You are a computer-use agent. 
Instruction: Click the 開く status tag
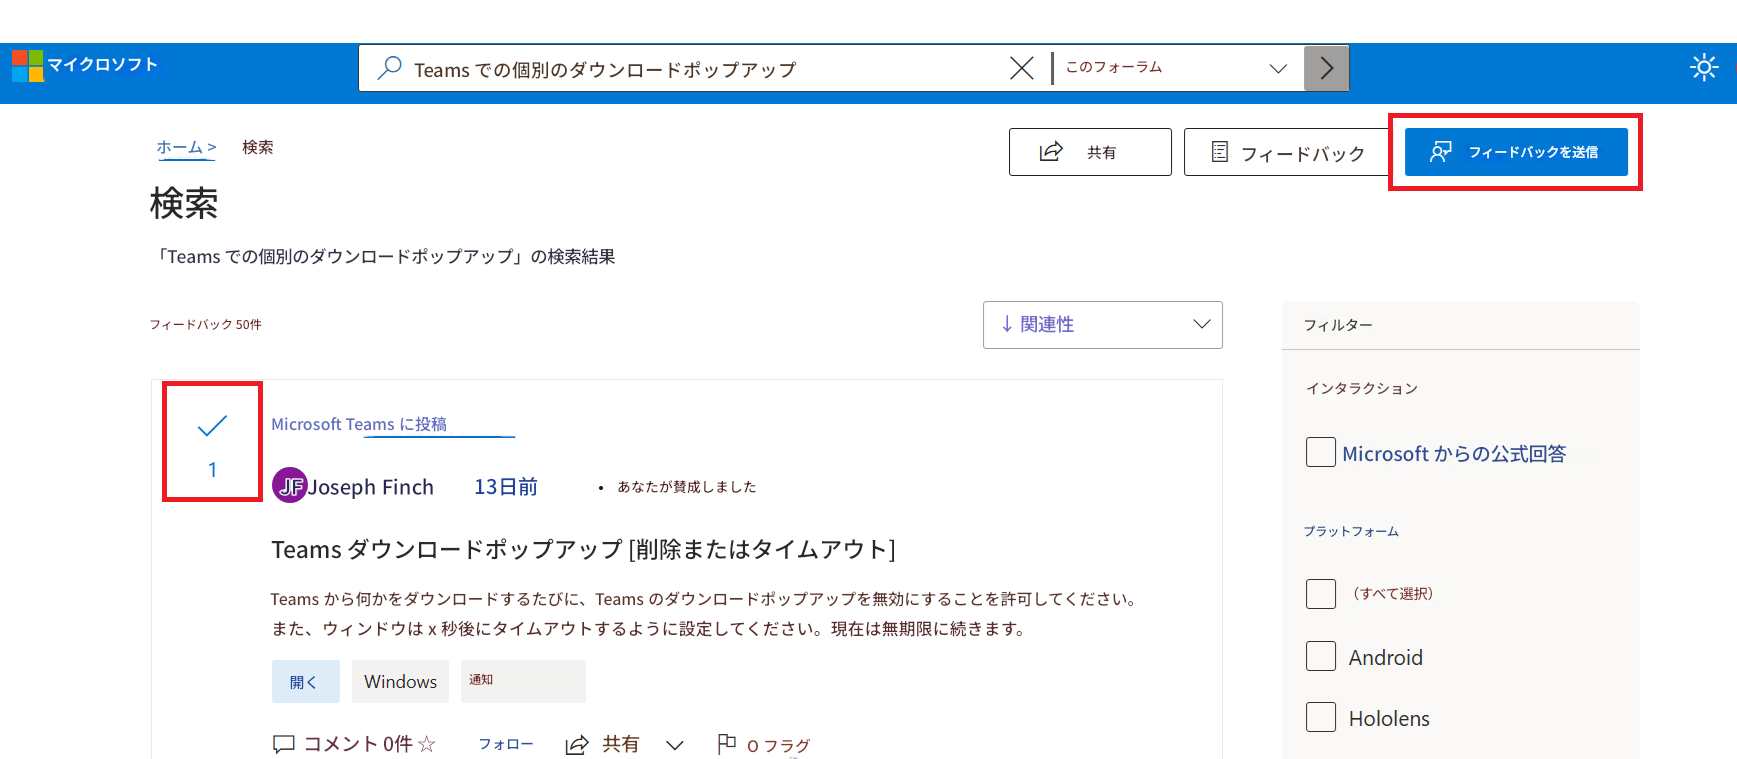pyautogui.click(x=305, y=681)
